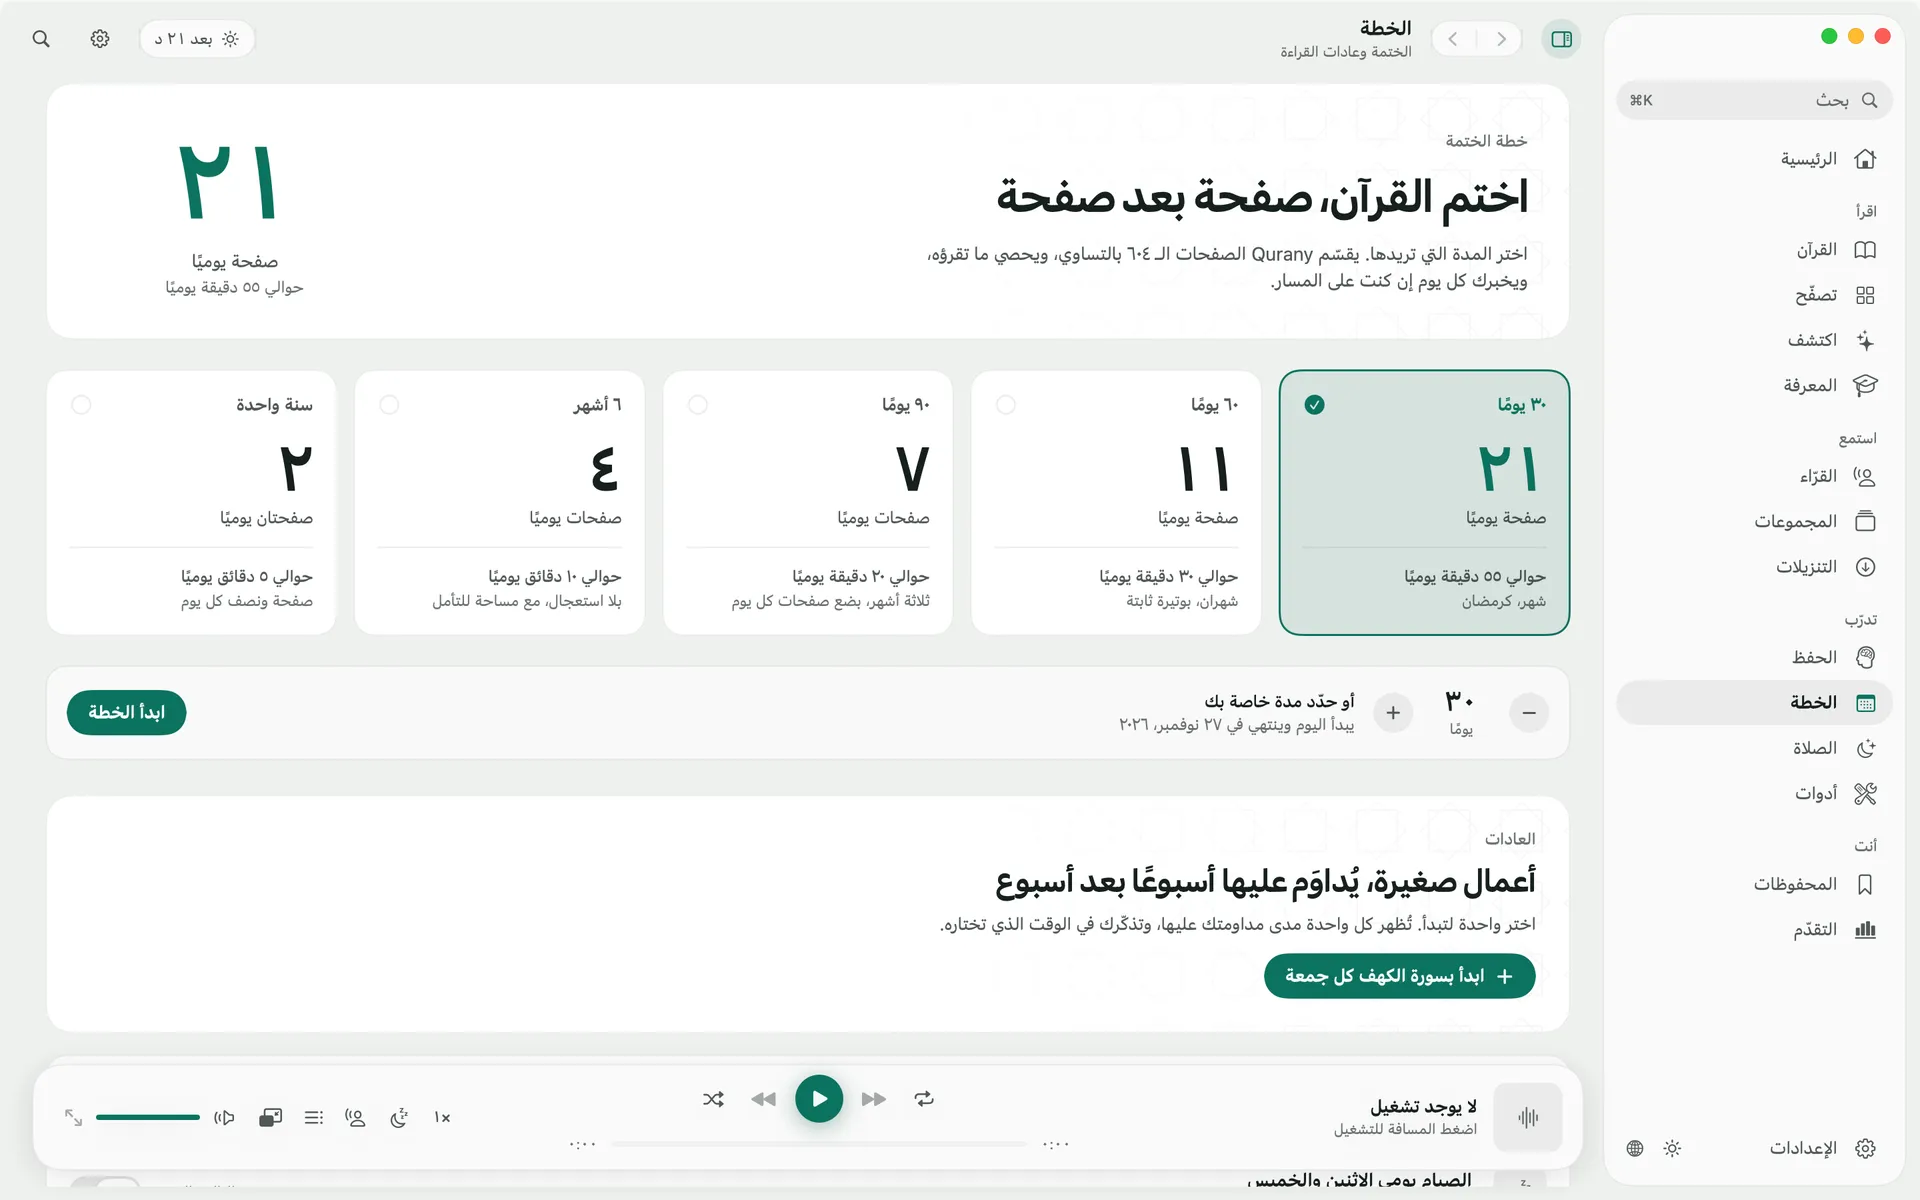Go to تصفّح in sidebar
The image size is (1920, 1200).
click(x=1754, y=295)
